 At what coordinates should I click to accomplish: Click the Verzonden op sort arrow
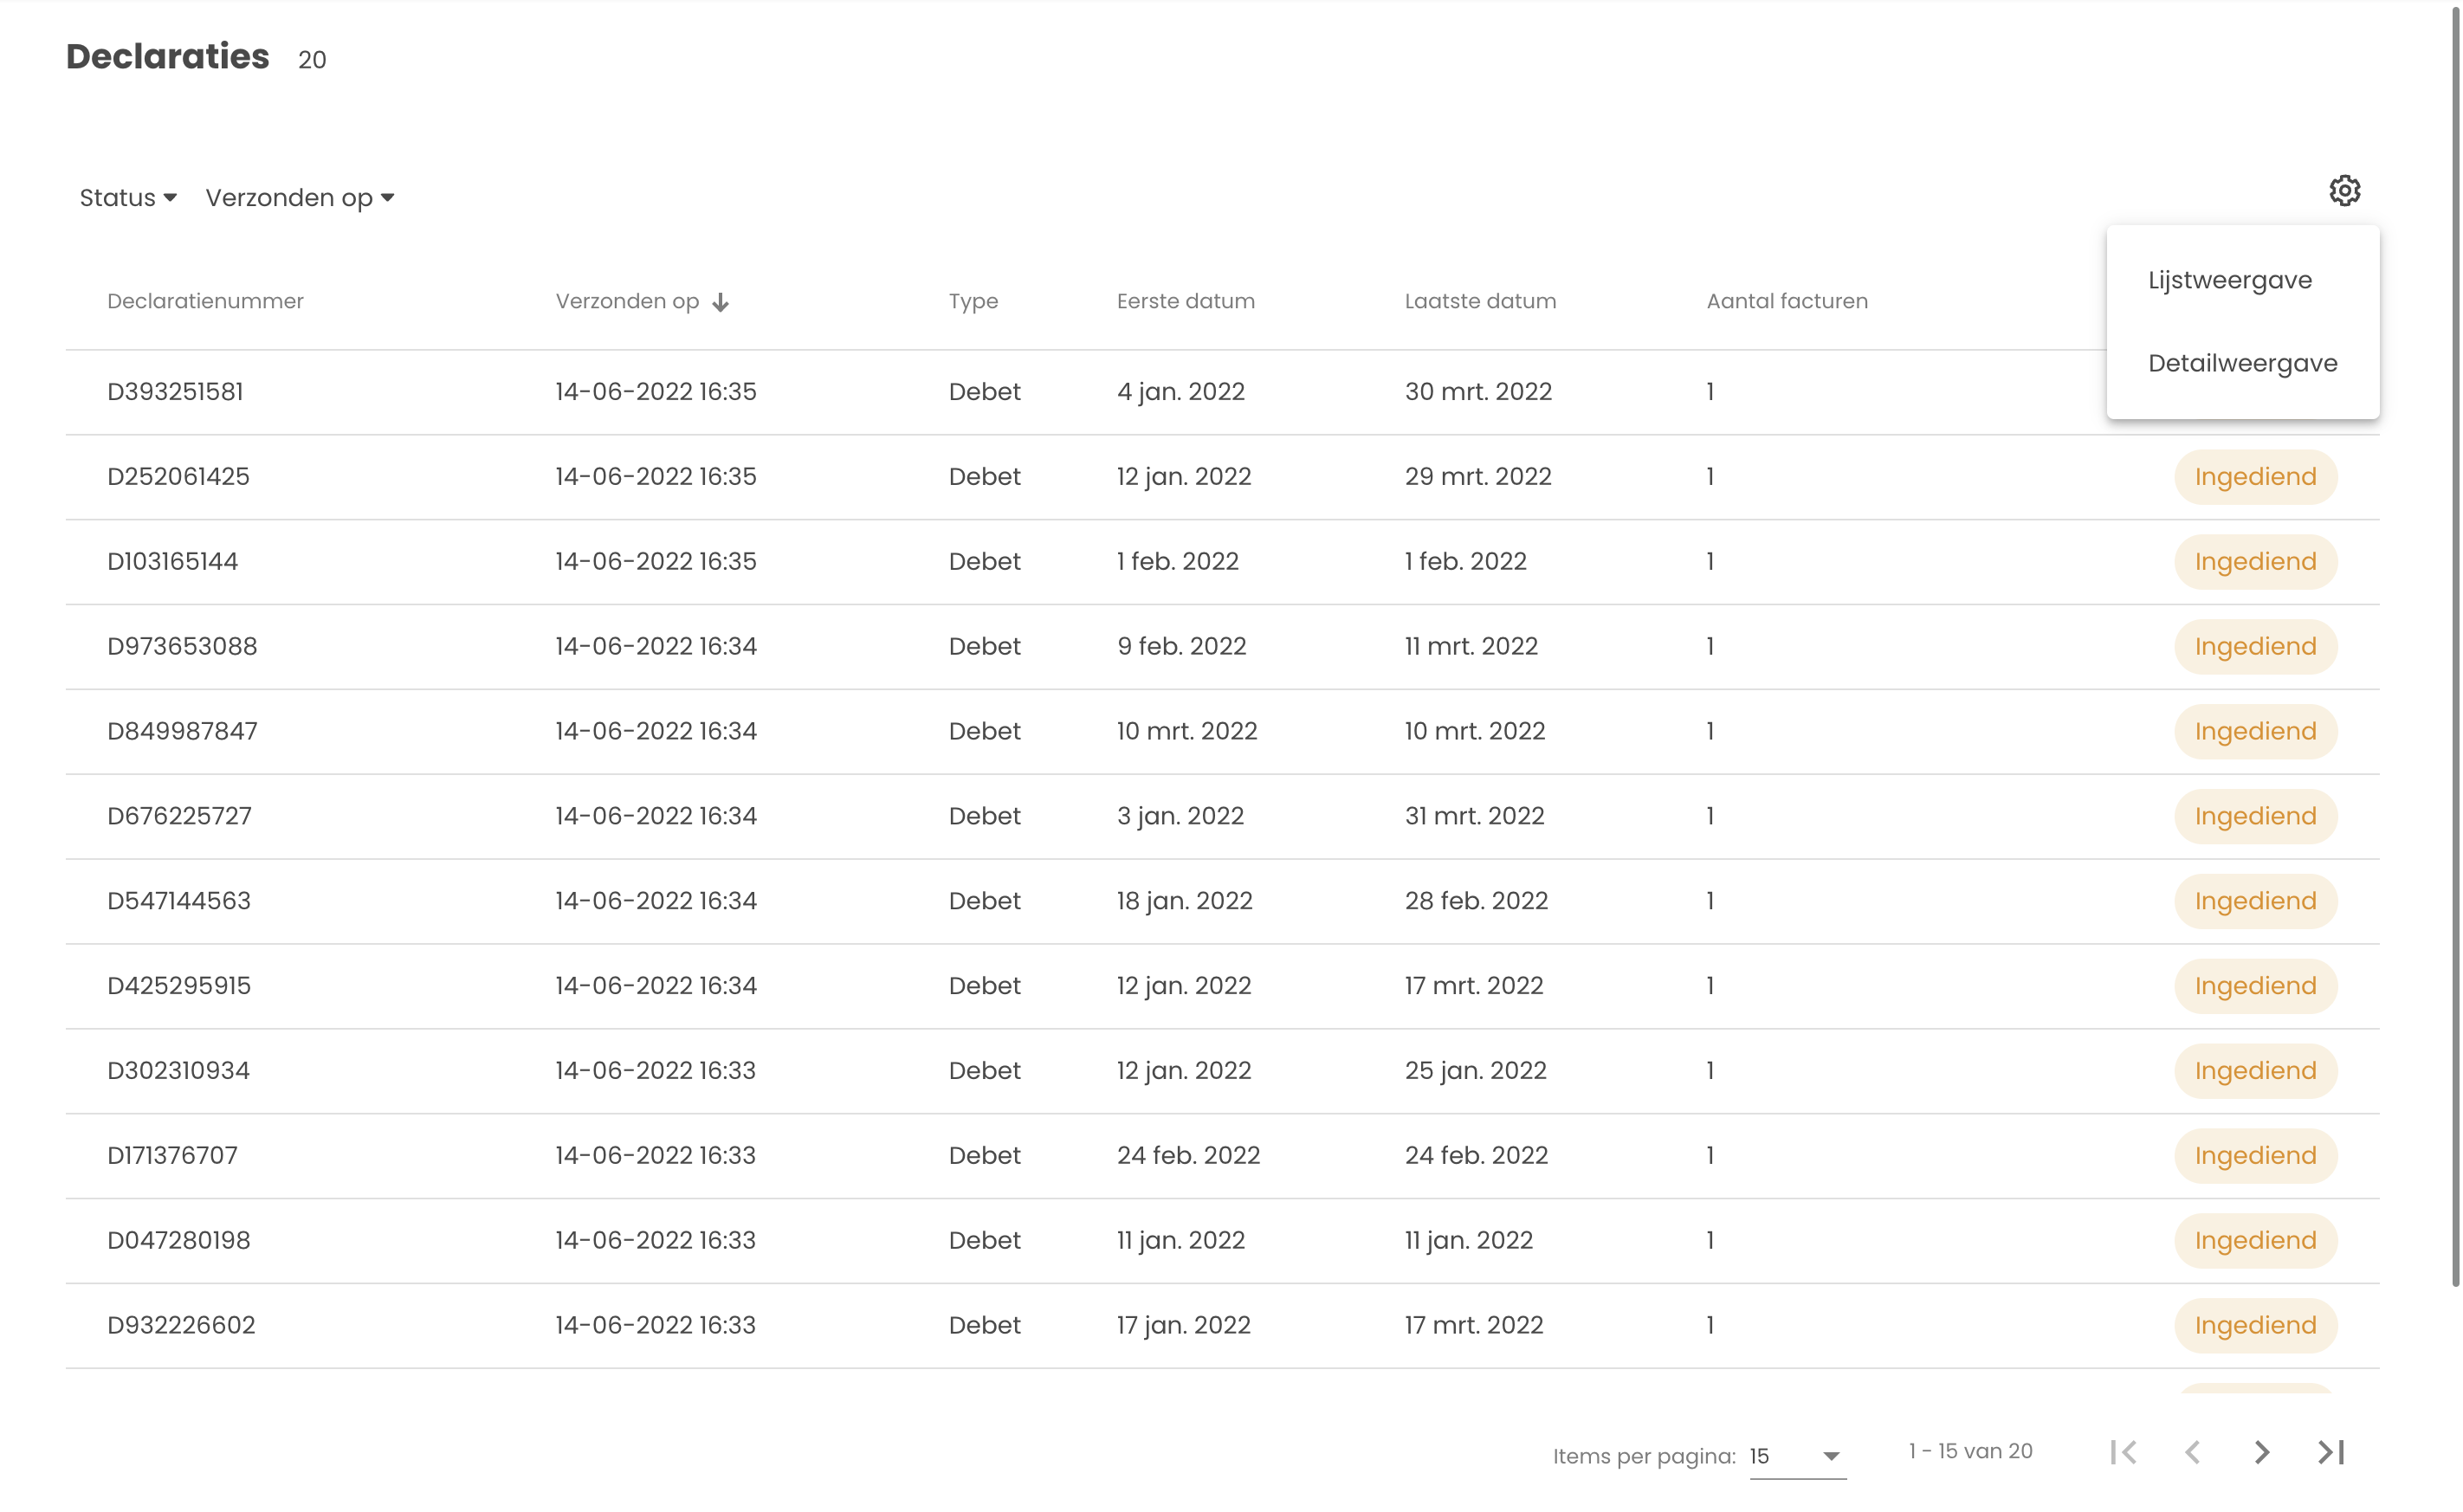[720, 302]
